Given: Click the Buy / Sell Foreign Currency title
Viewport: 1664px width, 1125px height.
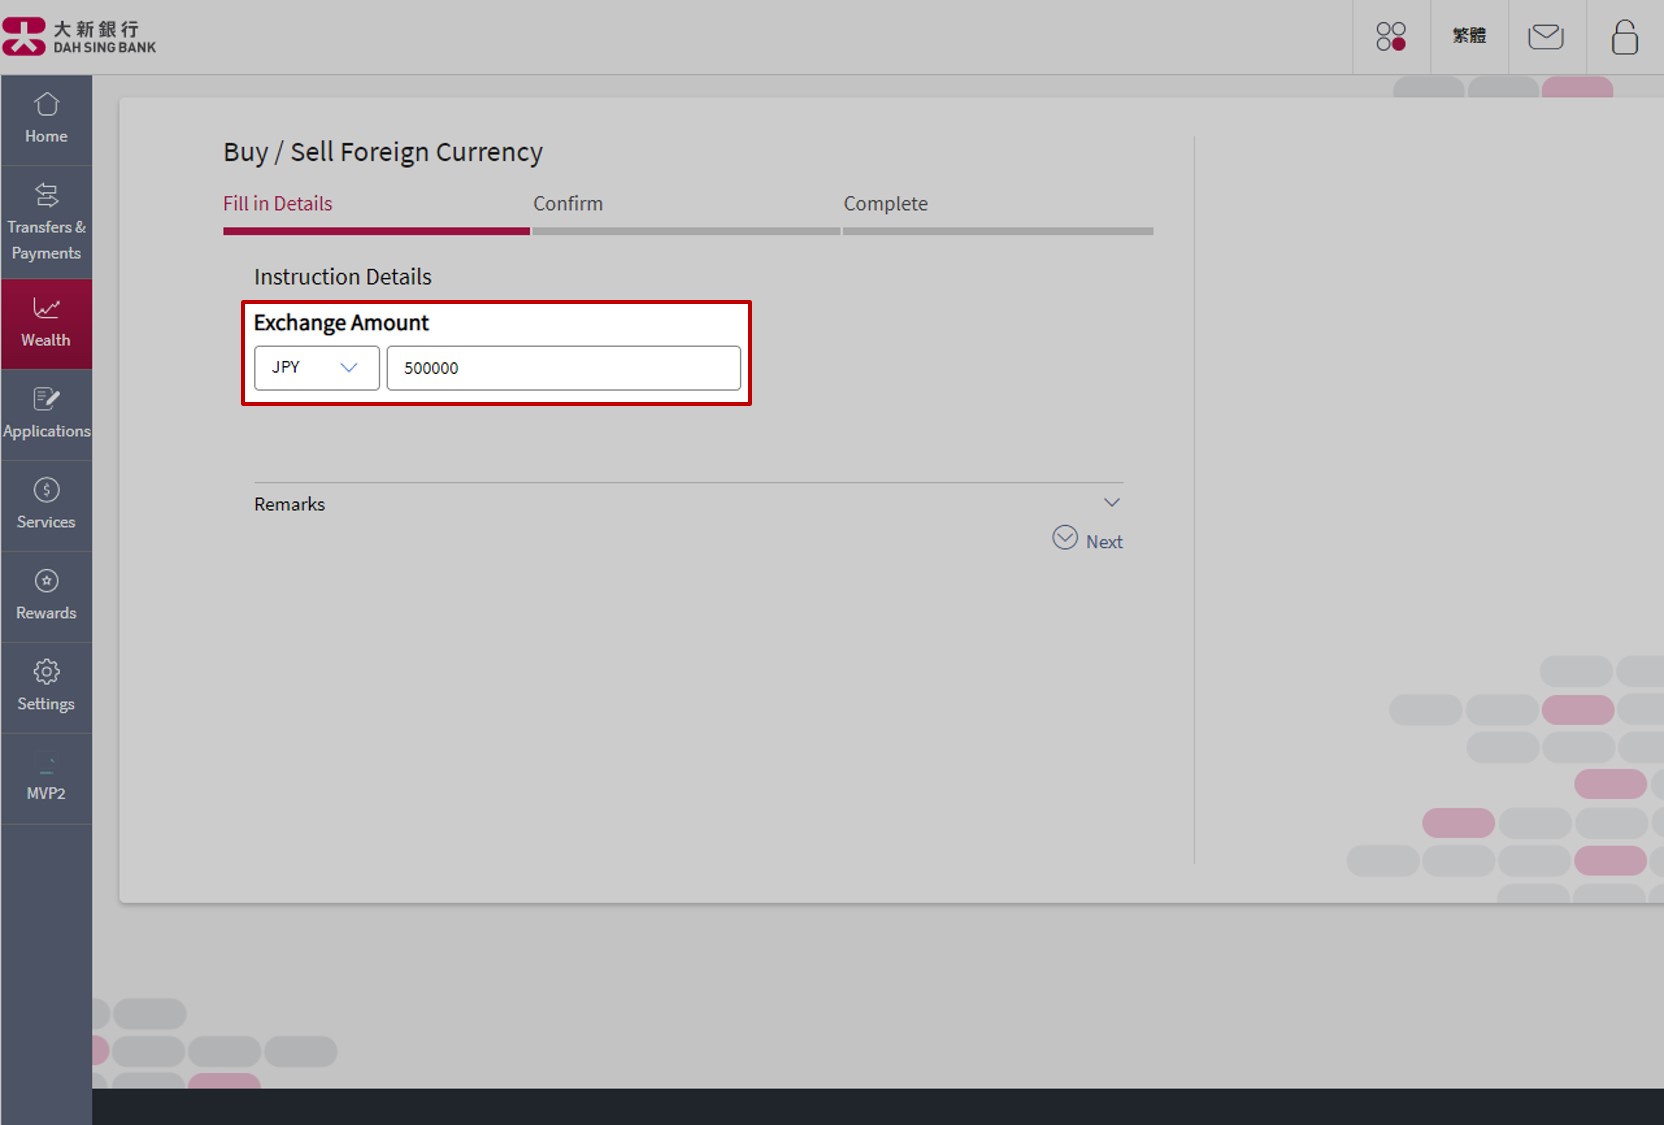Looking at the screenshot, I should [383, 152].
